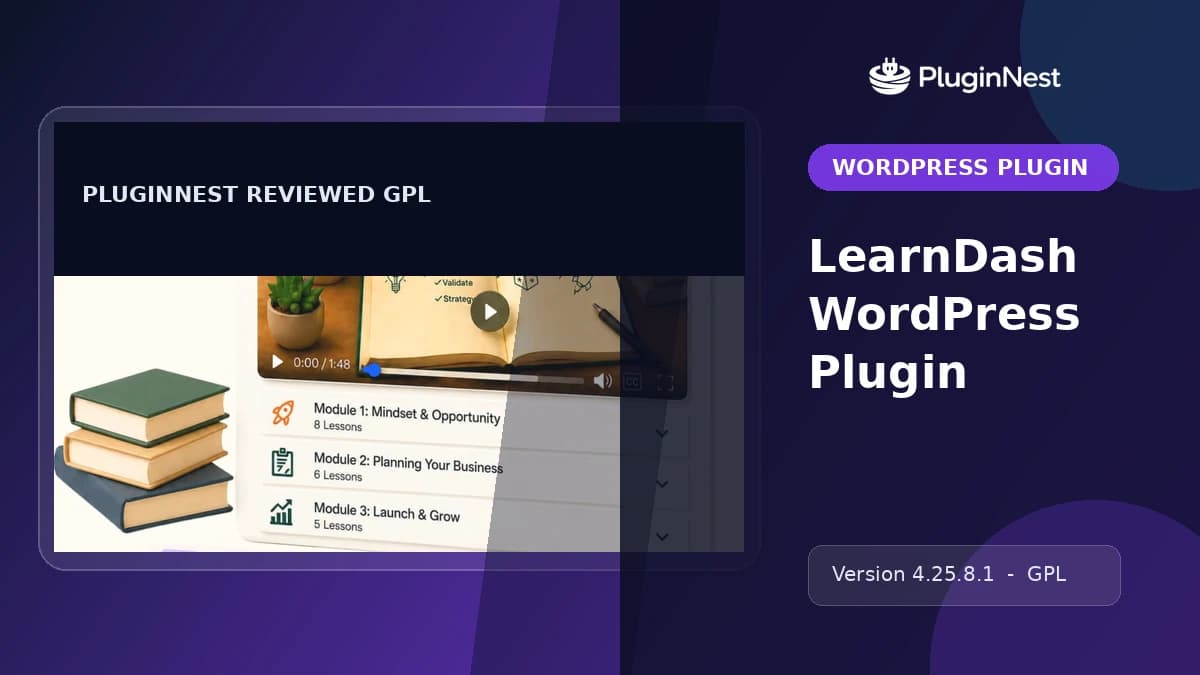
Task: Click the stacked books illustration
Action: click(x=146, y=450)
